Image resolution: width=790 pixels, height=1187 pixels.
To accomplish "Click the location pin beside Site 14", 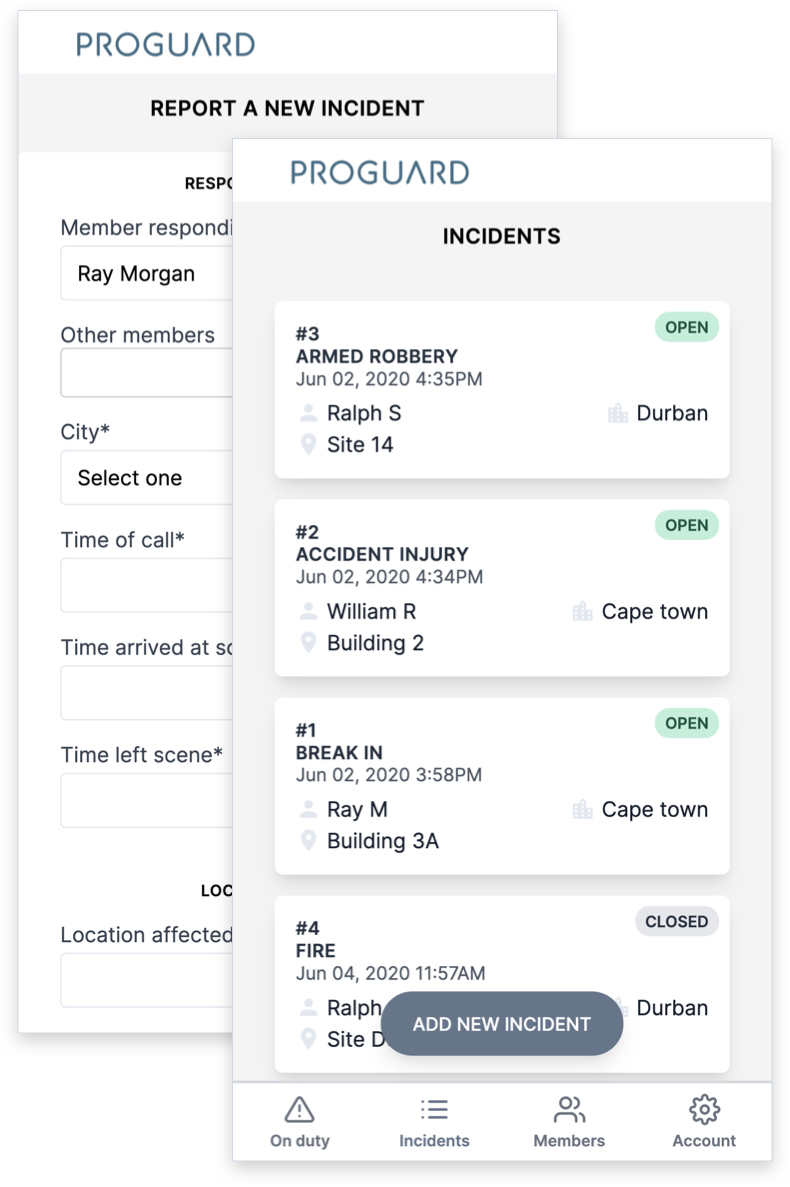I will [x=308, y=444].
